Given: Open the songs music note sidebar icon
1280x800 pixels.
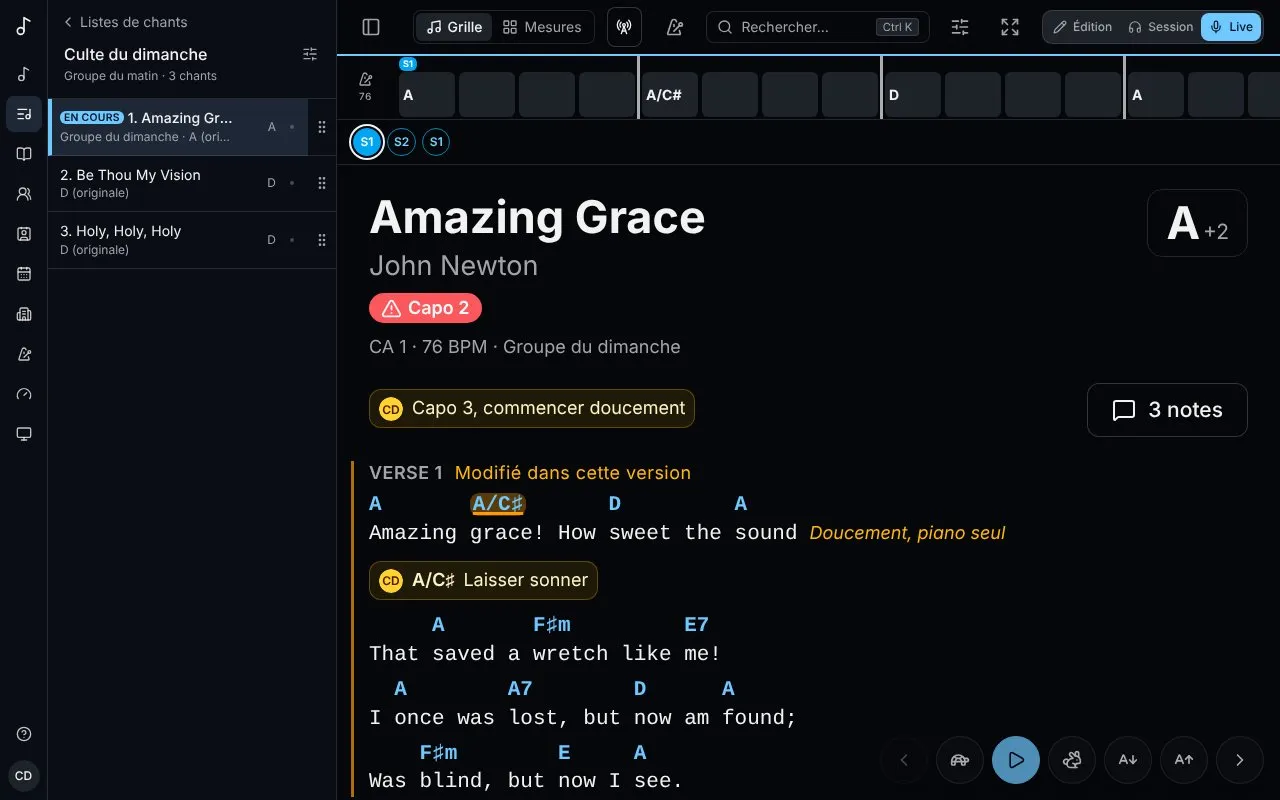Looking at the screenshot, I should point(24,74).
